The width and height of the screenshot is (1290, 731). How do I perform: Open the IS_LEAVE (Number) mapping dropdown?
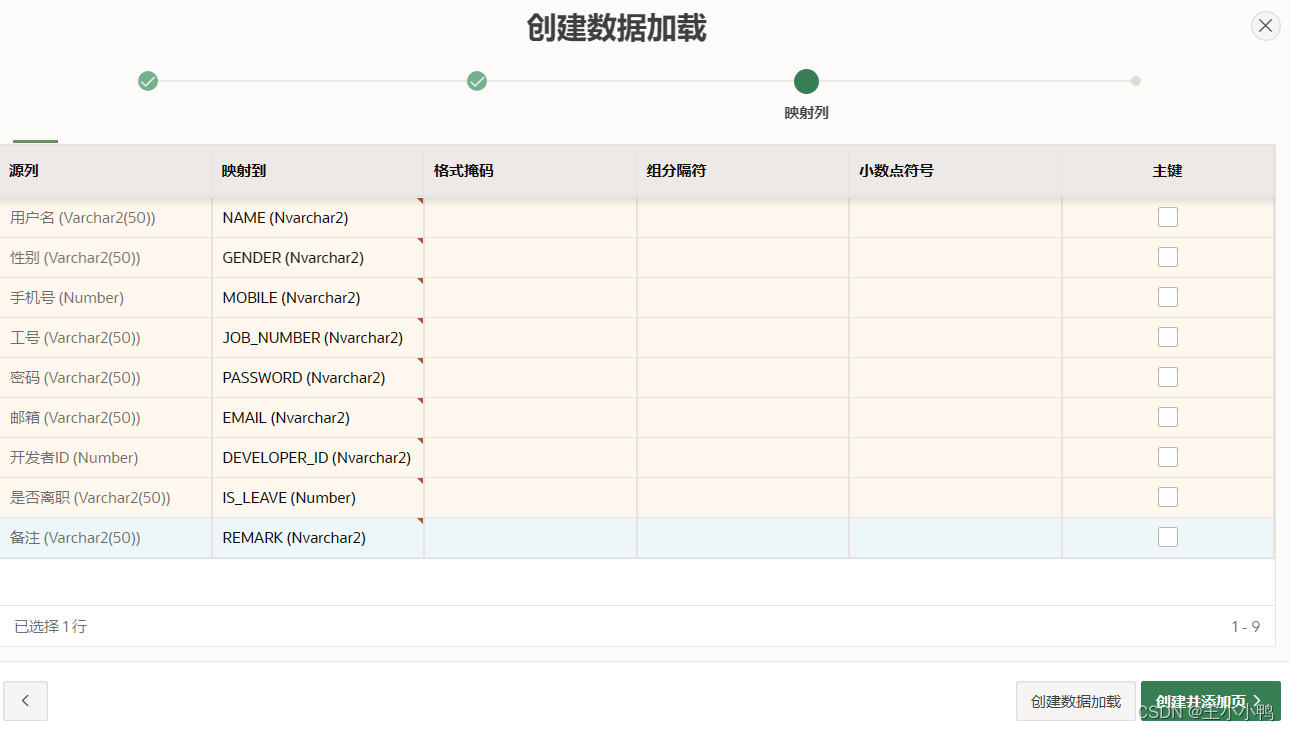click(x=318, y=497)
